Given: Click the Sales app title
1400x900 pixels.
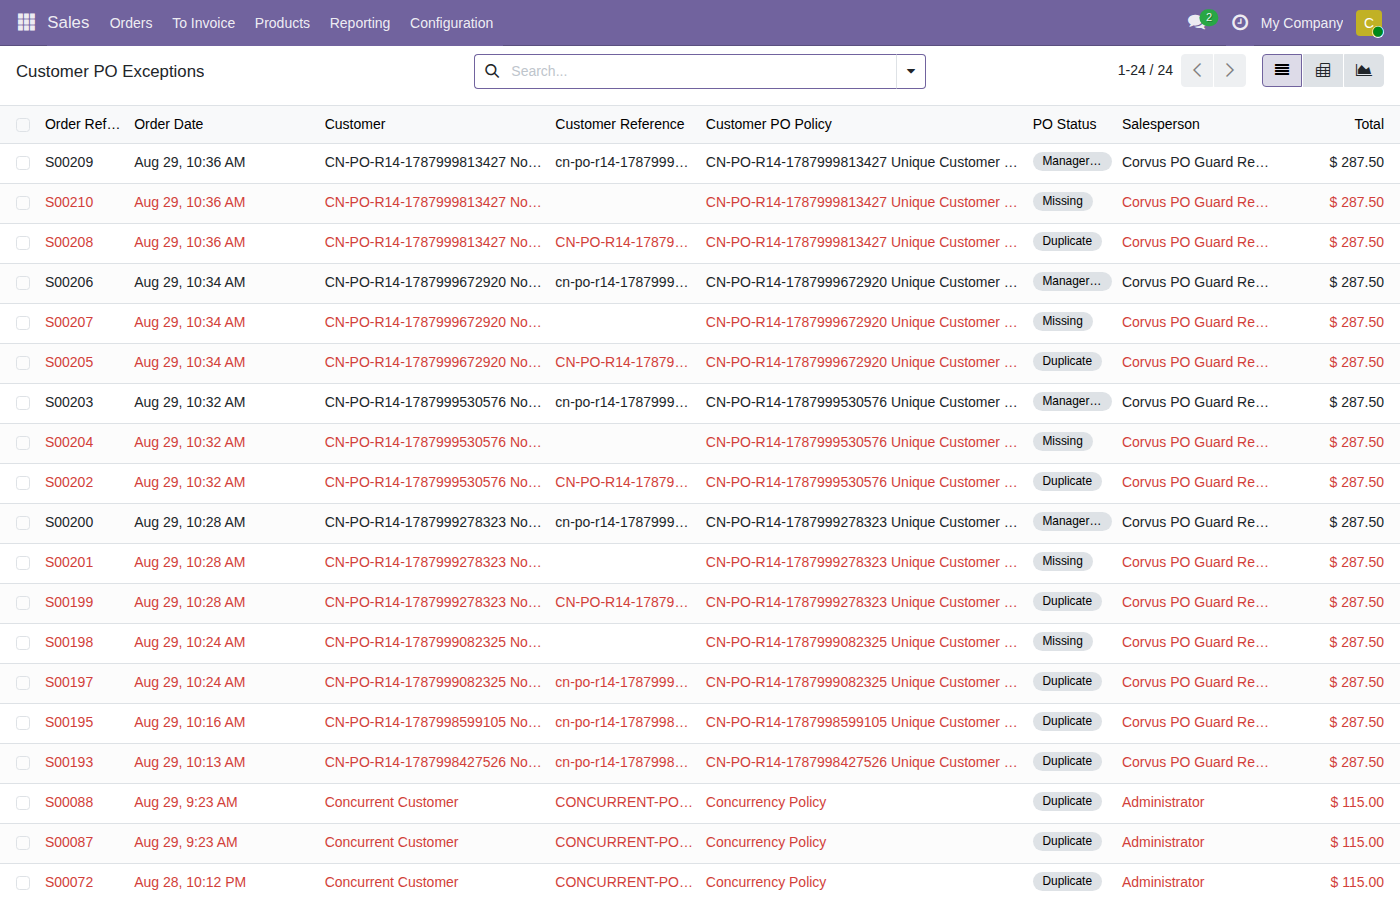Looking at the screenshot, I should [x=68, y=22].
